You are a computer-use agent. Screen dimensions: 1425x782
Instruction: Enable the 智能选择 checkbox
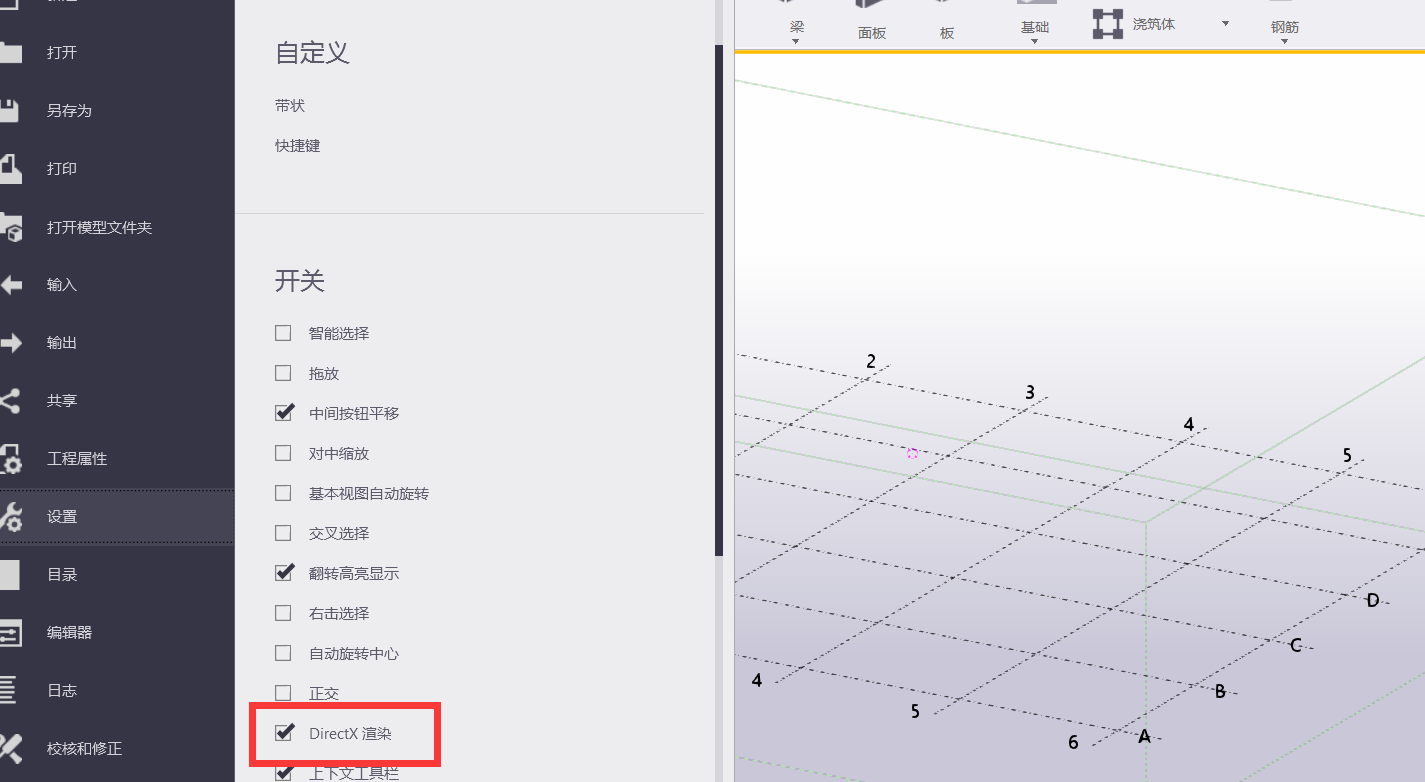pos(283,333)
